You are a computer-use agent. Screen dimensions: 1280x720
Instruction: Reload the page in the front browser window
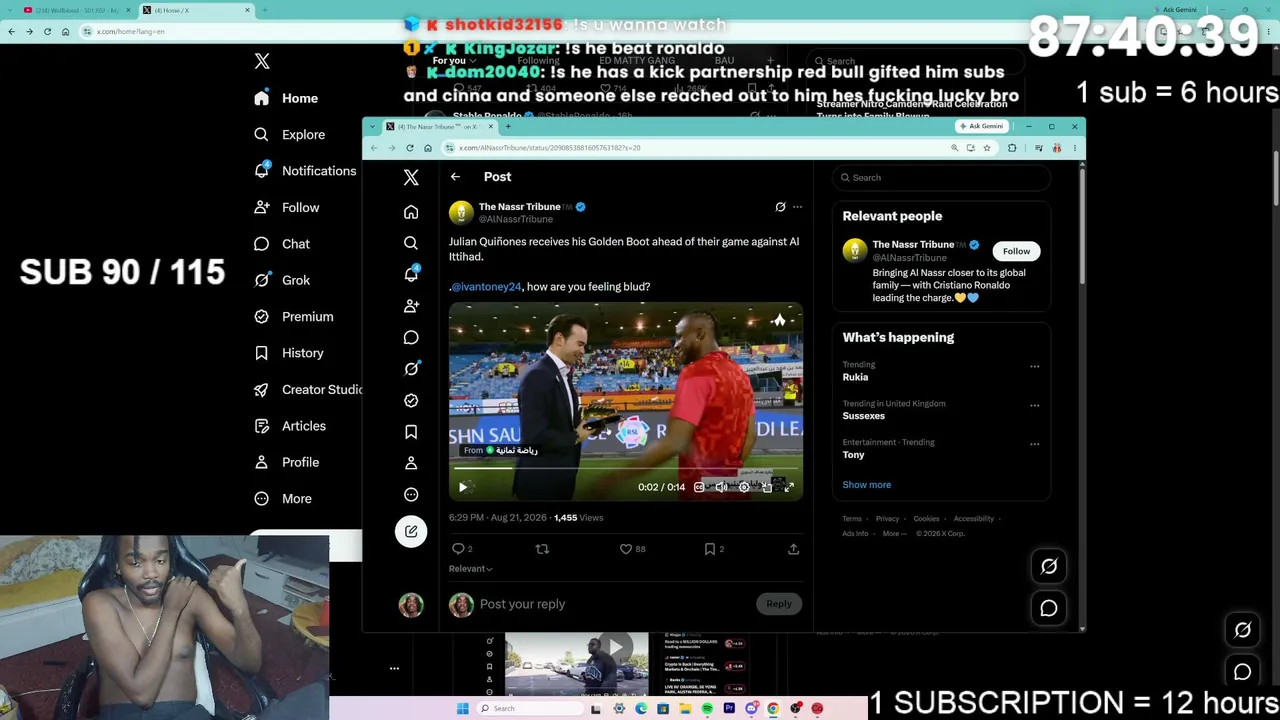[410, 148]
